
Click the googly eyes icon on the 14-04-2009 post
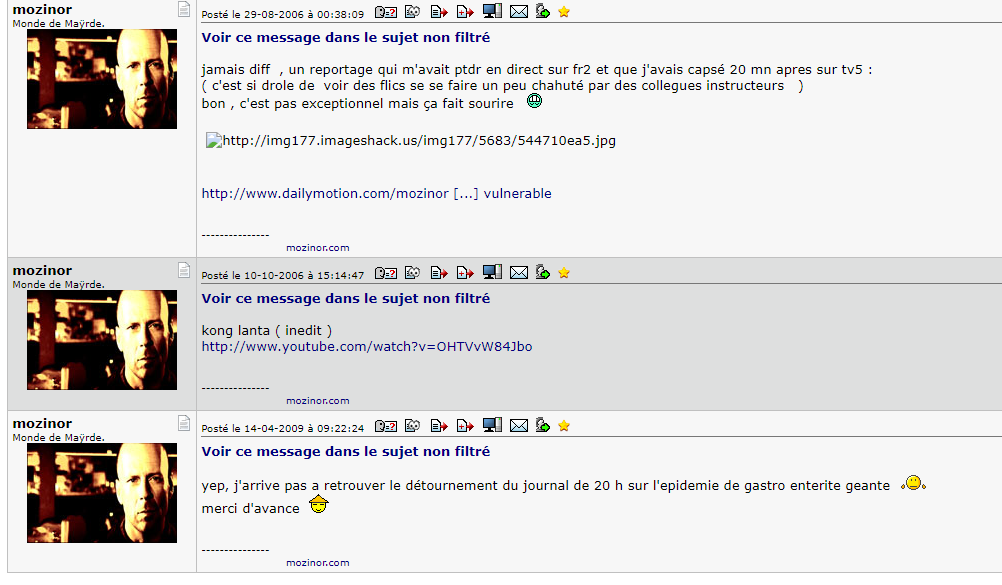[412, 426]
